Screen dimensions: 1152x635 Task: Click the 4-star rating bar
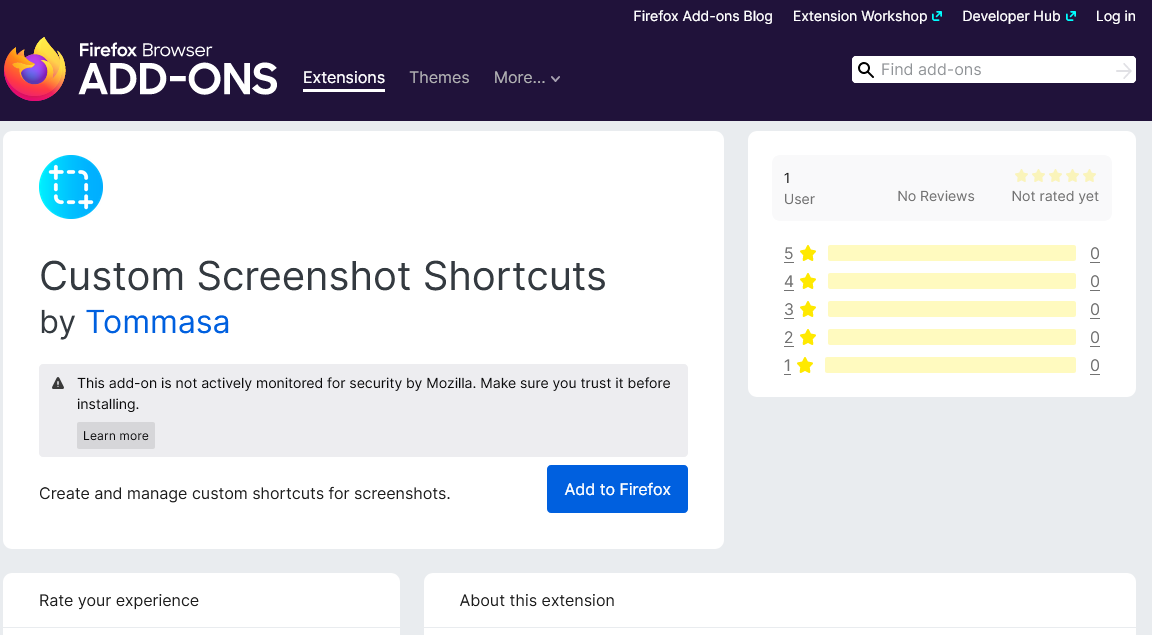(951, 281)
